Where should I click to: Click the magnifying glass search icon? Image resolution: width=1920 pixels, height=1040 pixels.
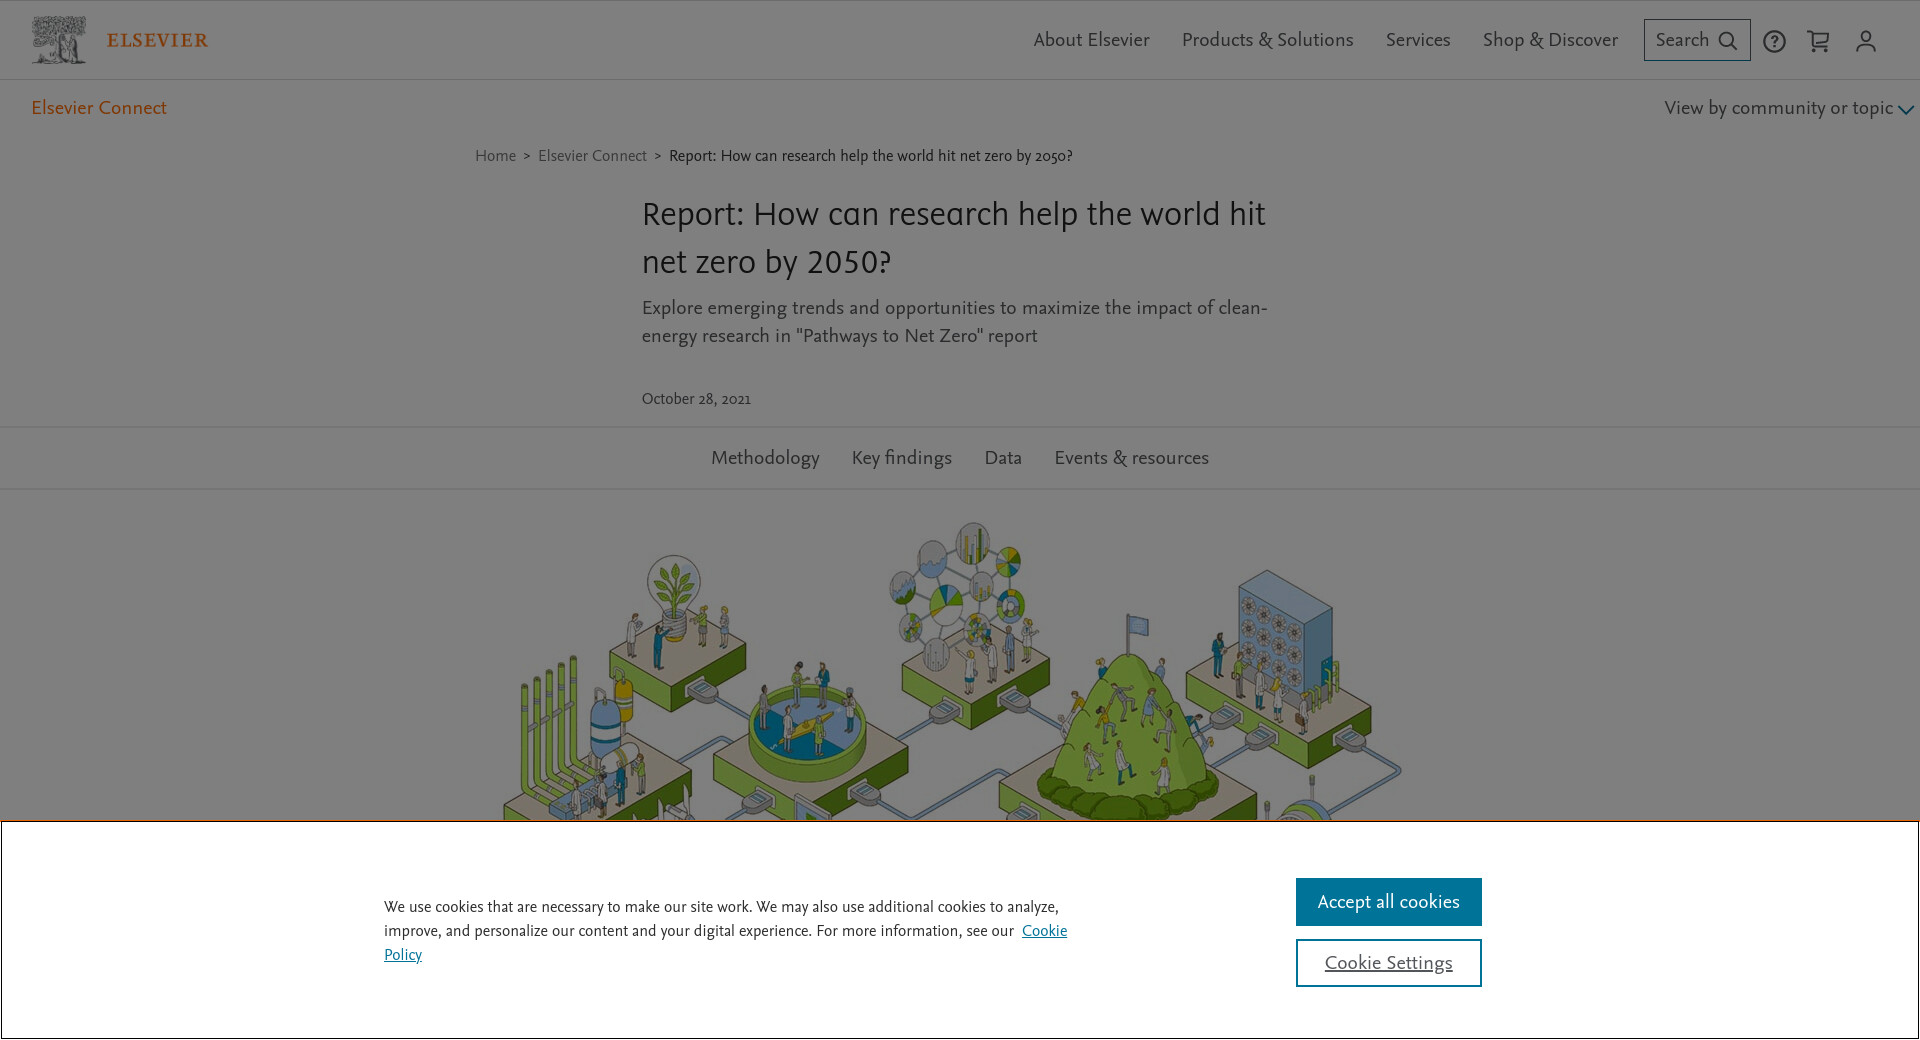click(1727, 41)
